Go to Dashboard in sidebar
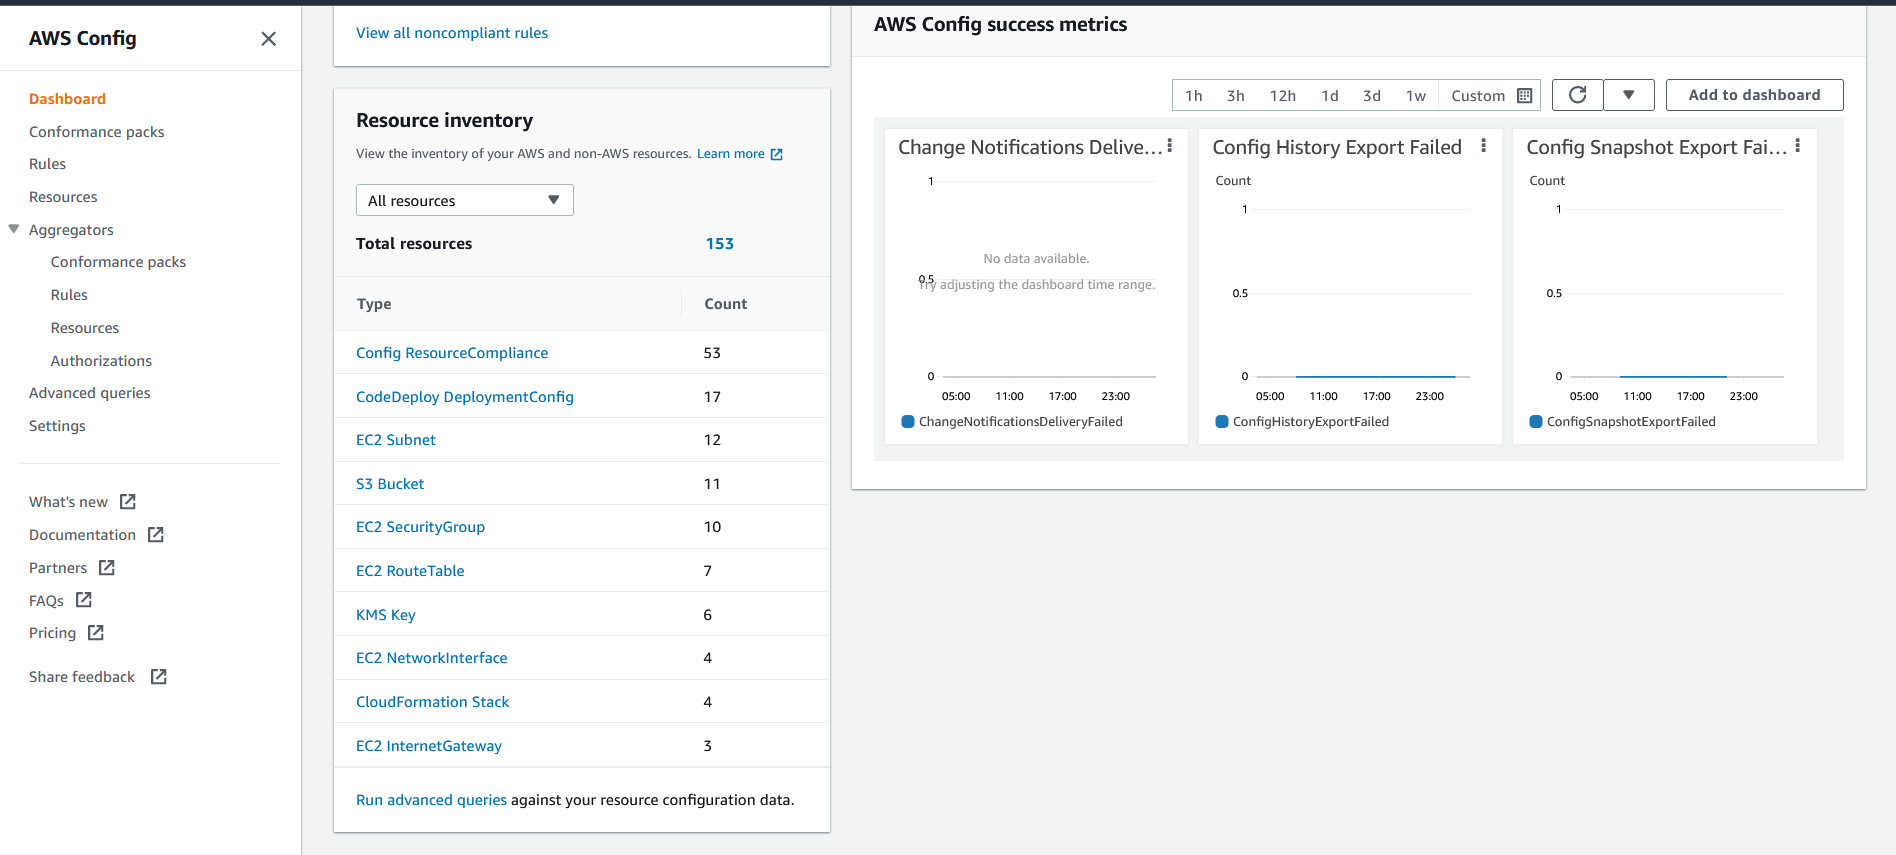This screenshot has width=1896, height=855. (x=67, y=99)
